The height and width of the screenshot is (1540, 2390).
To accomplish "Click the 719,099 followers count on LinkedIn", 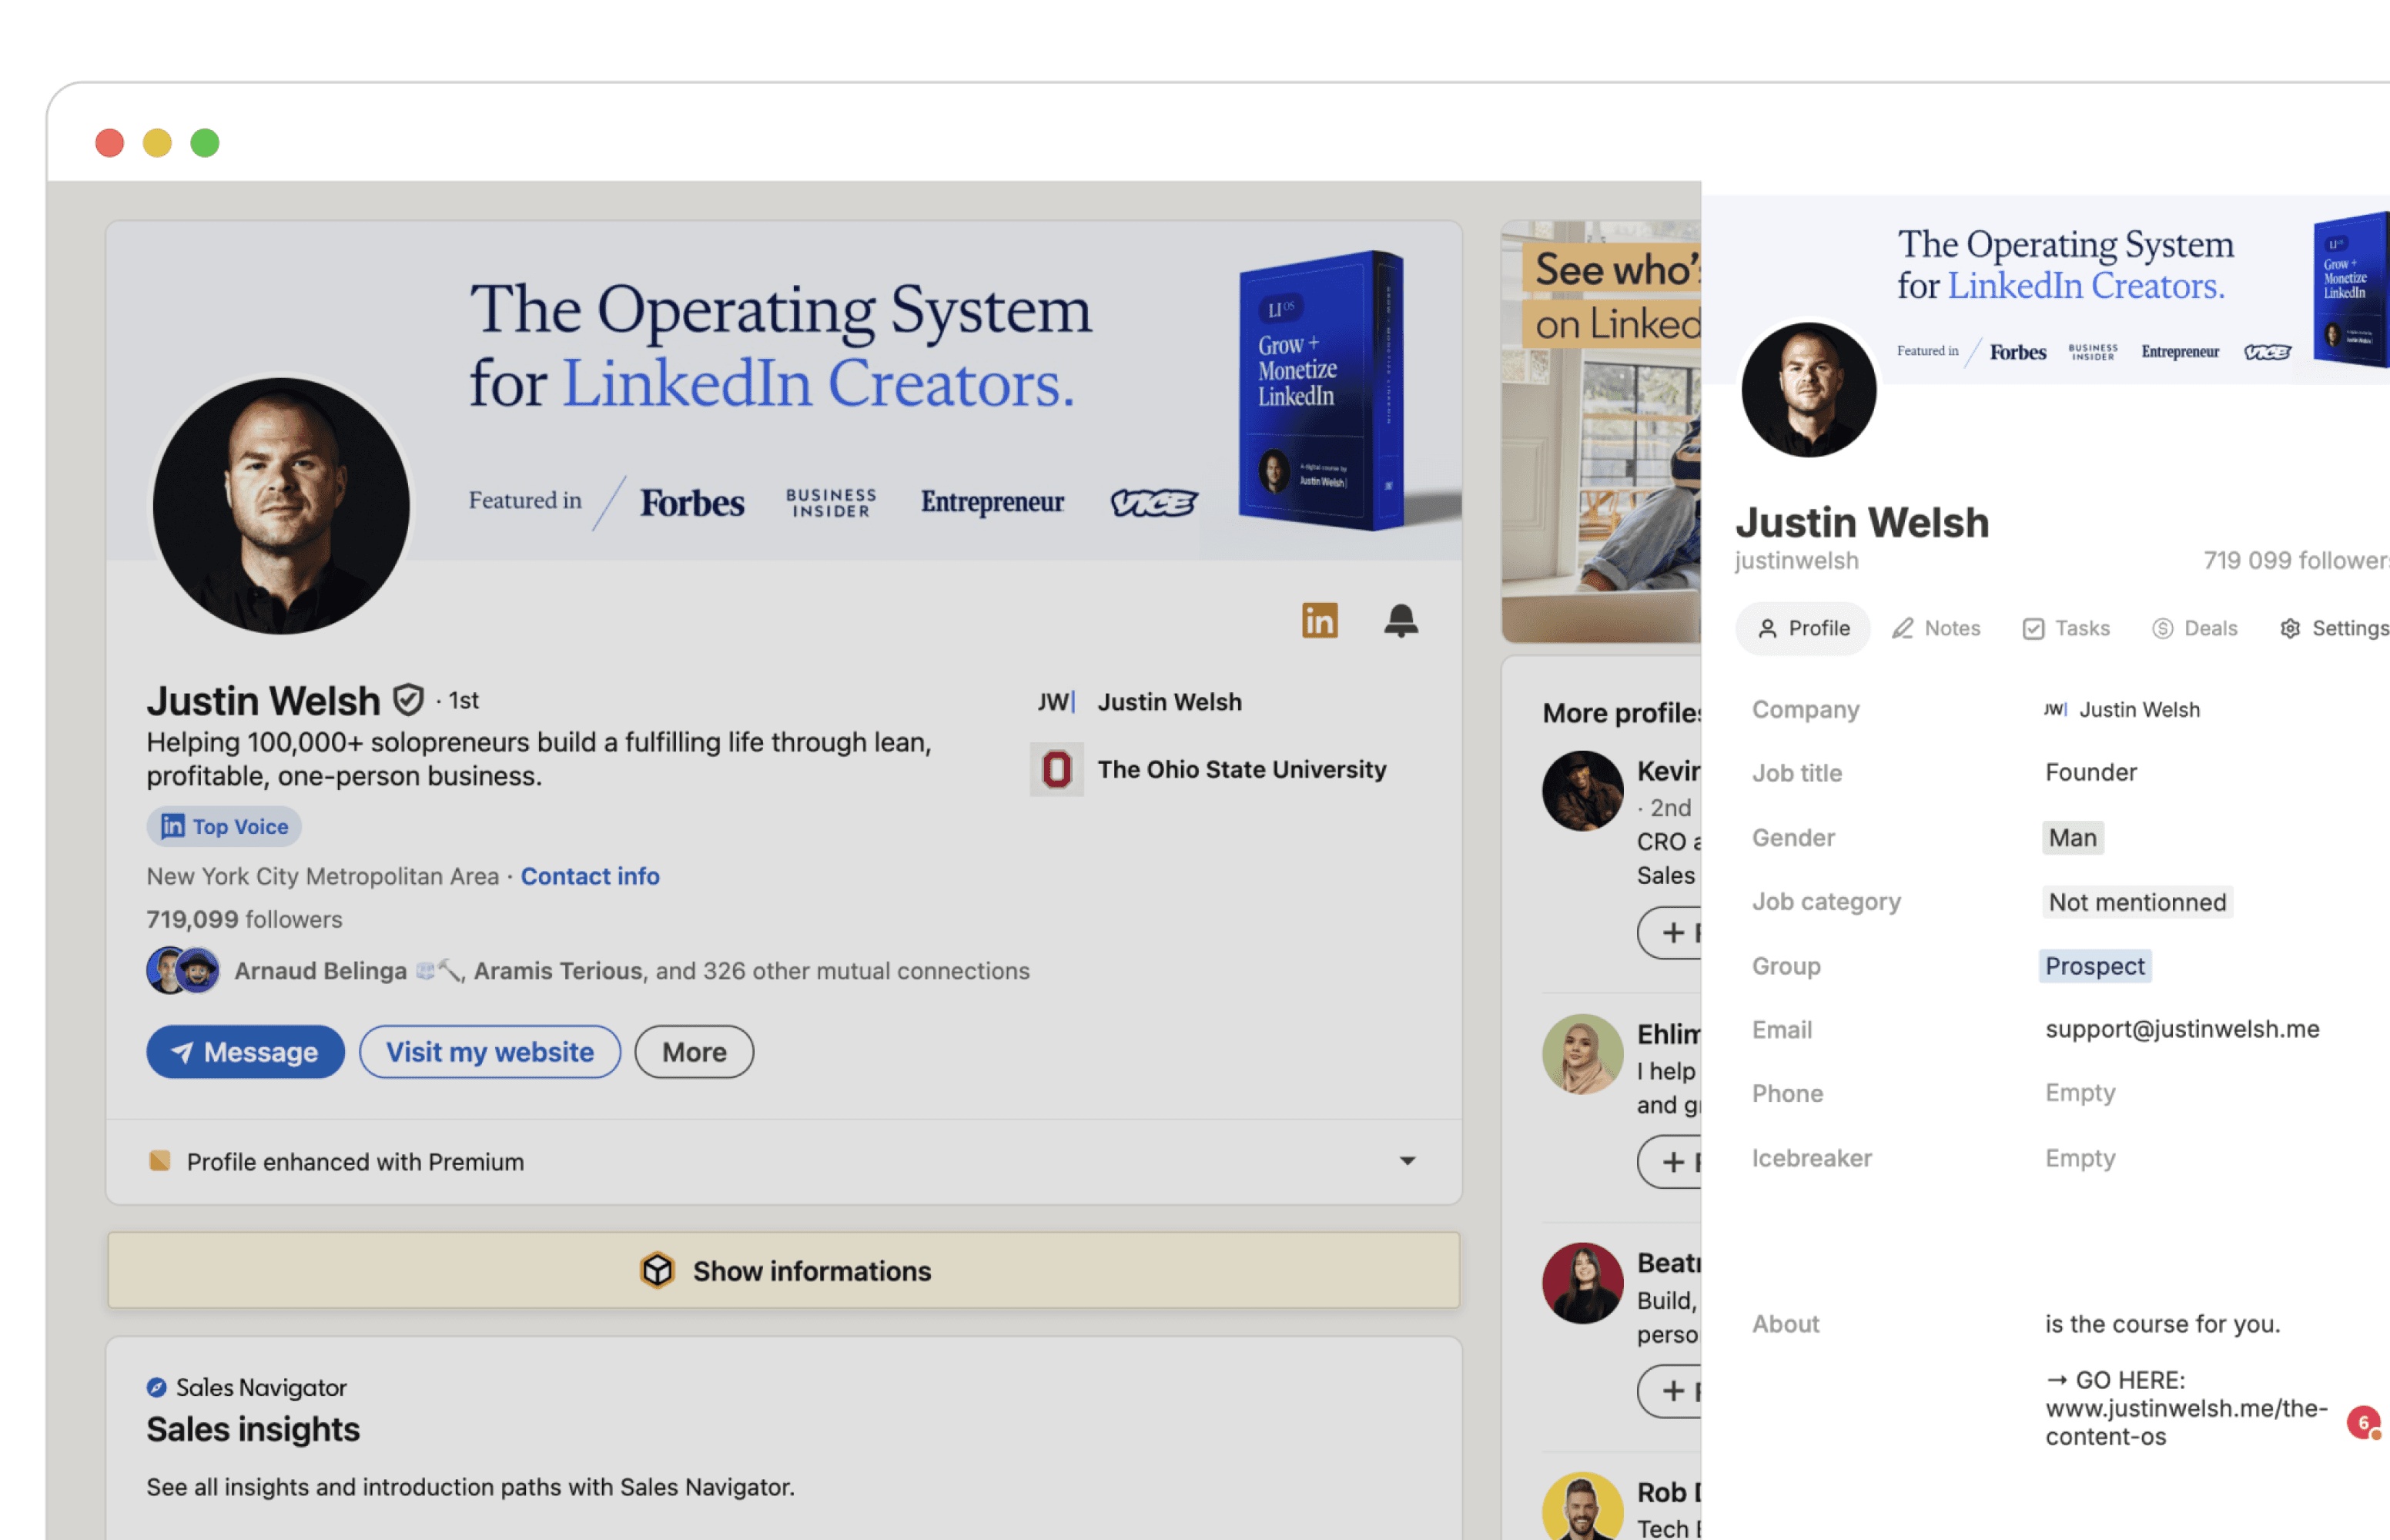I will coord(244,919).
